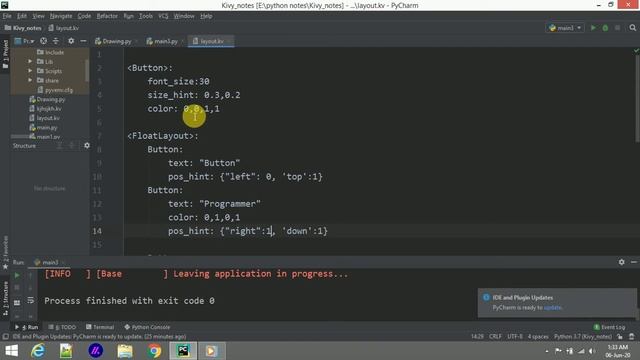The width and height of the screenshot is (640, 360).
Task: Open the Windows Start menu
Action: tap(12, 351)
